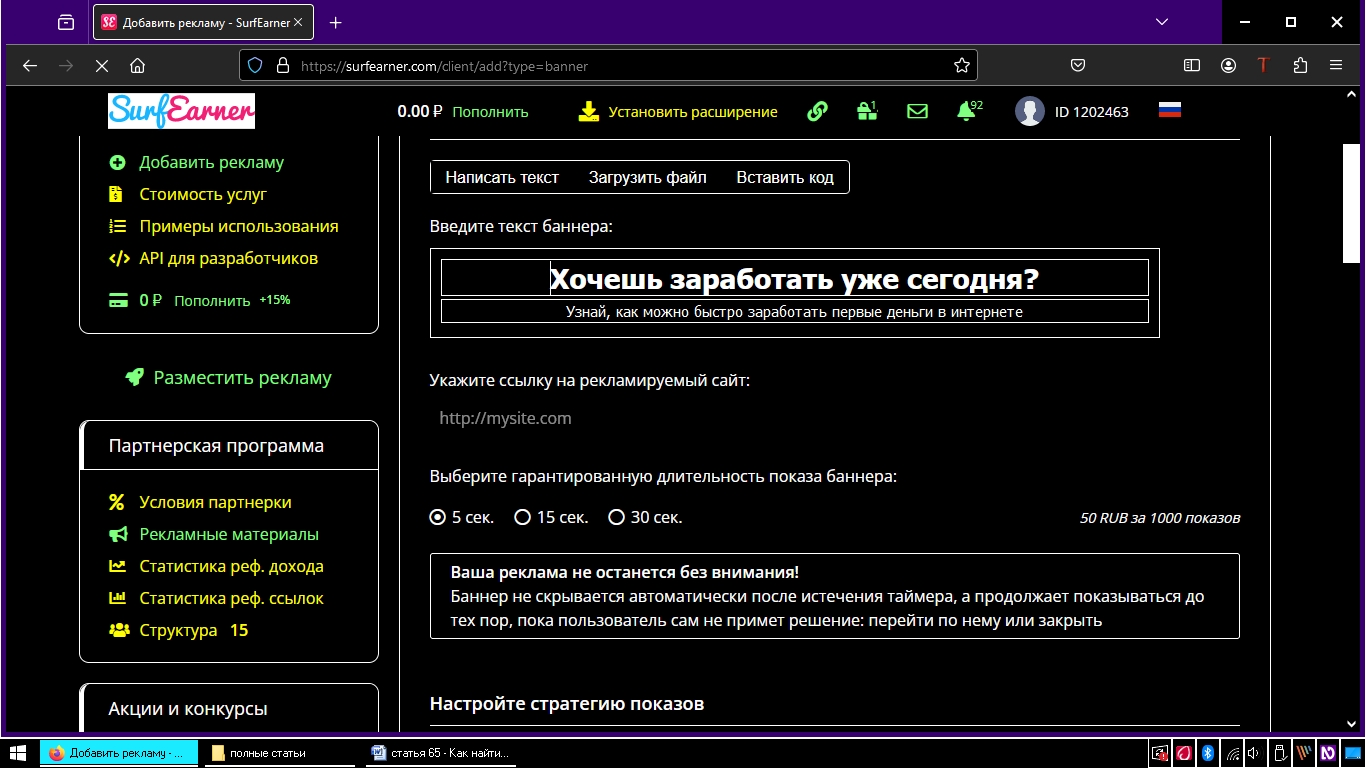Open the Firefox sidebar toggle icon
The height and width of the screenshot is (768, 1366).
click(1192, 65)
